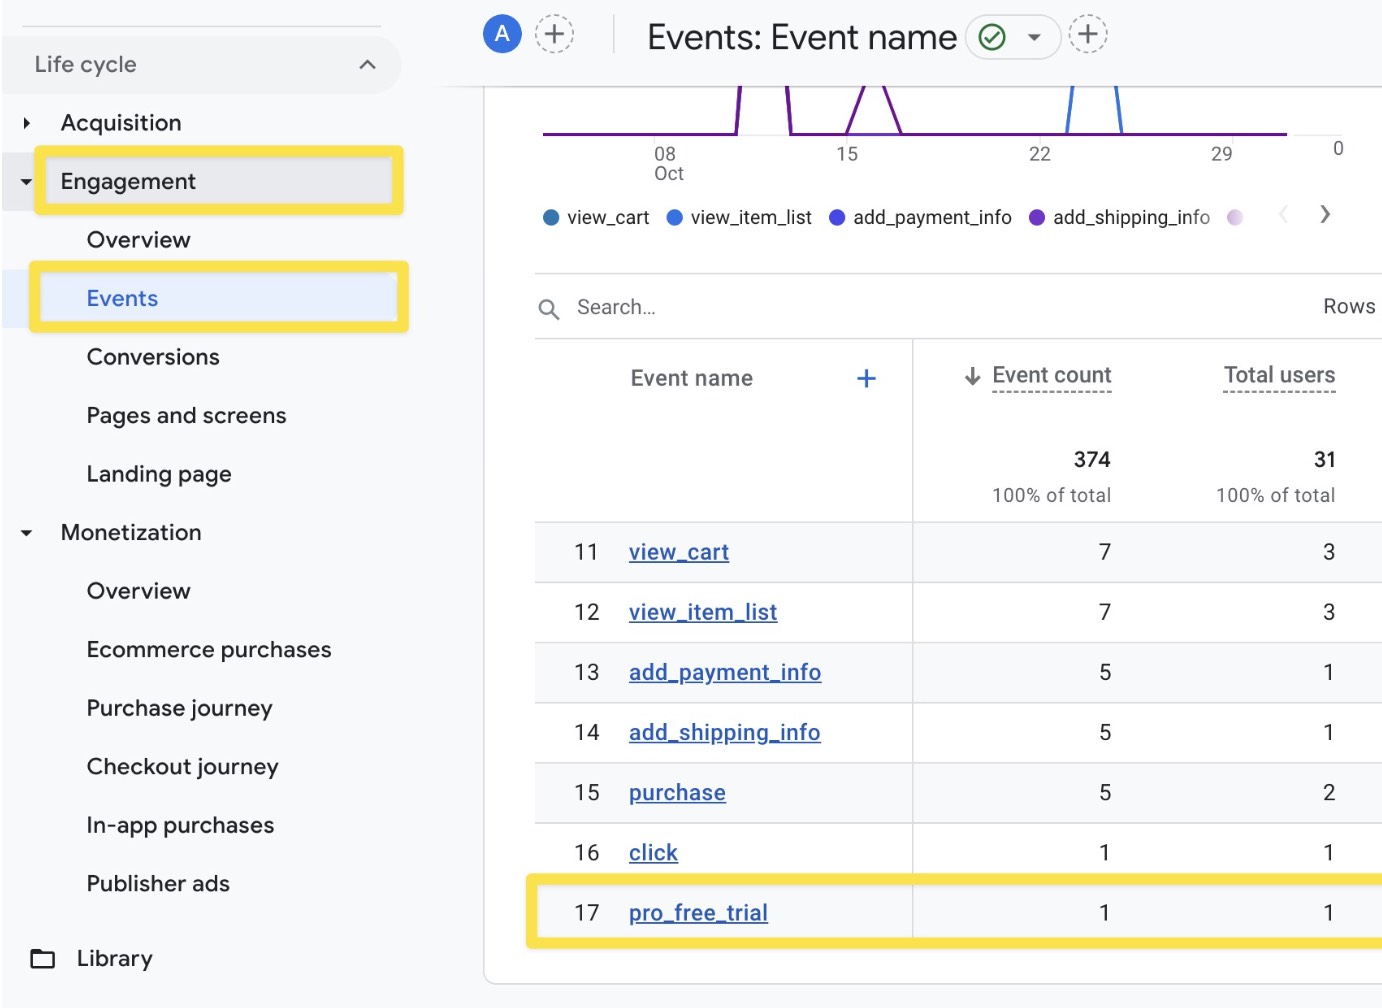
Task: Add a secondary dimension beside Event name
Action: click(866, 378)
